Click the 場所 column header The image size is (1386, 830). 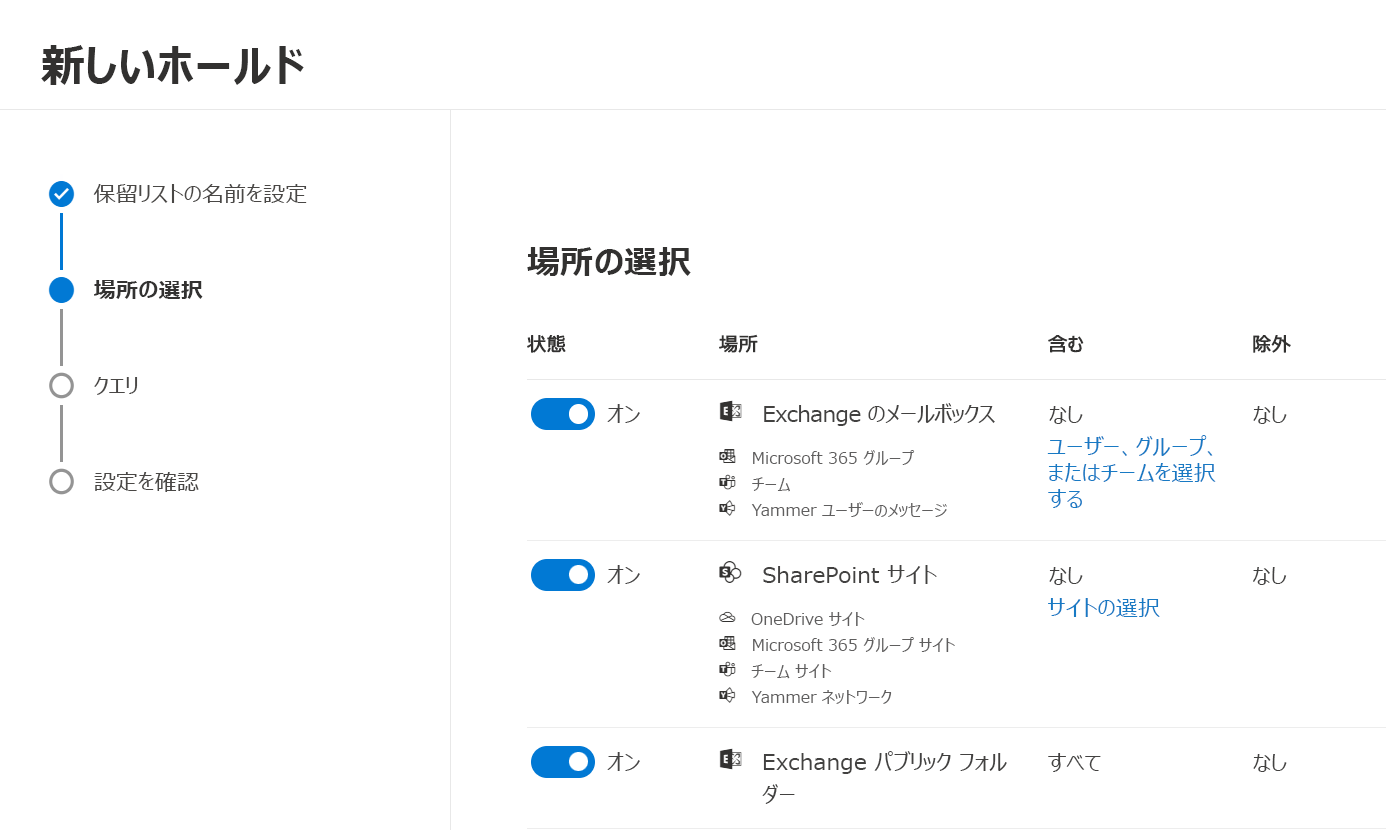738,344
